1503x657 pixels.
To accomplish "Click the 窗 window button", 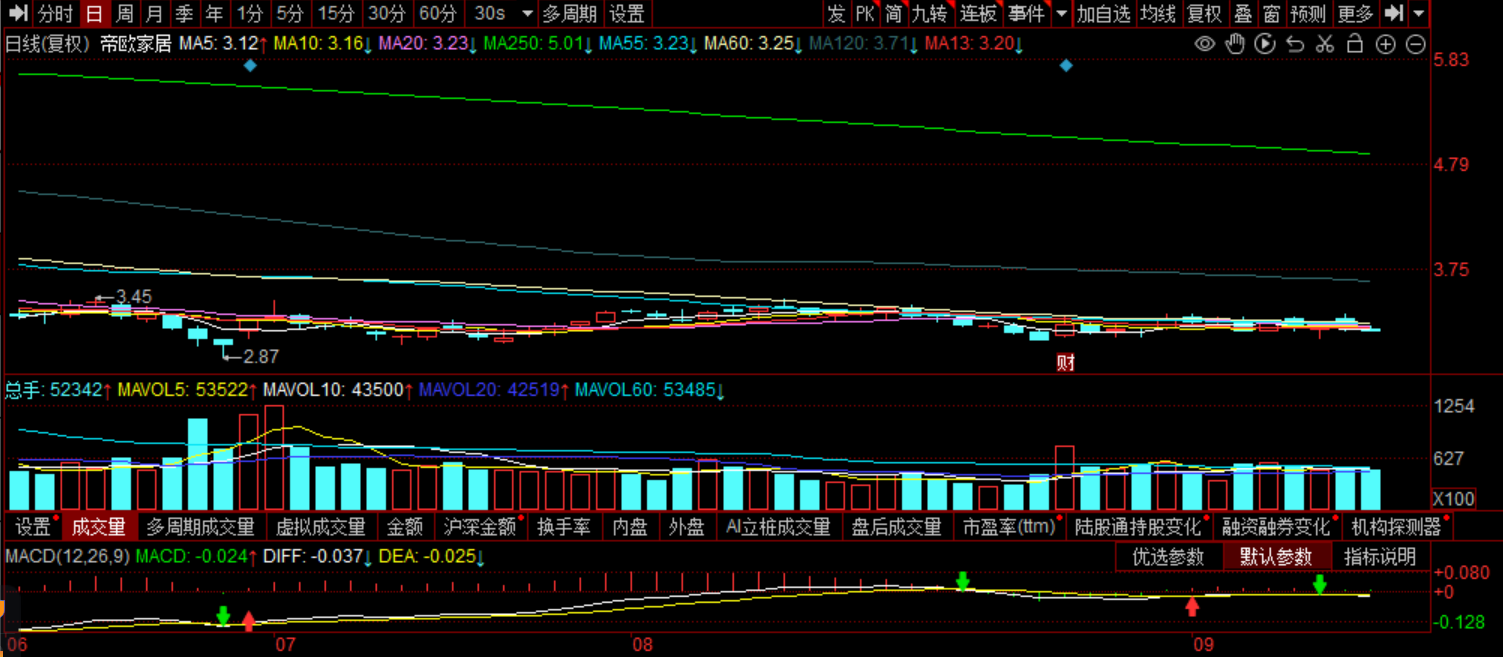I will (1271, 14).
